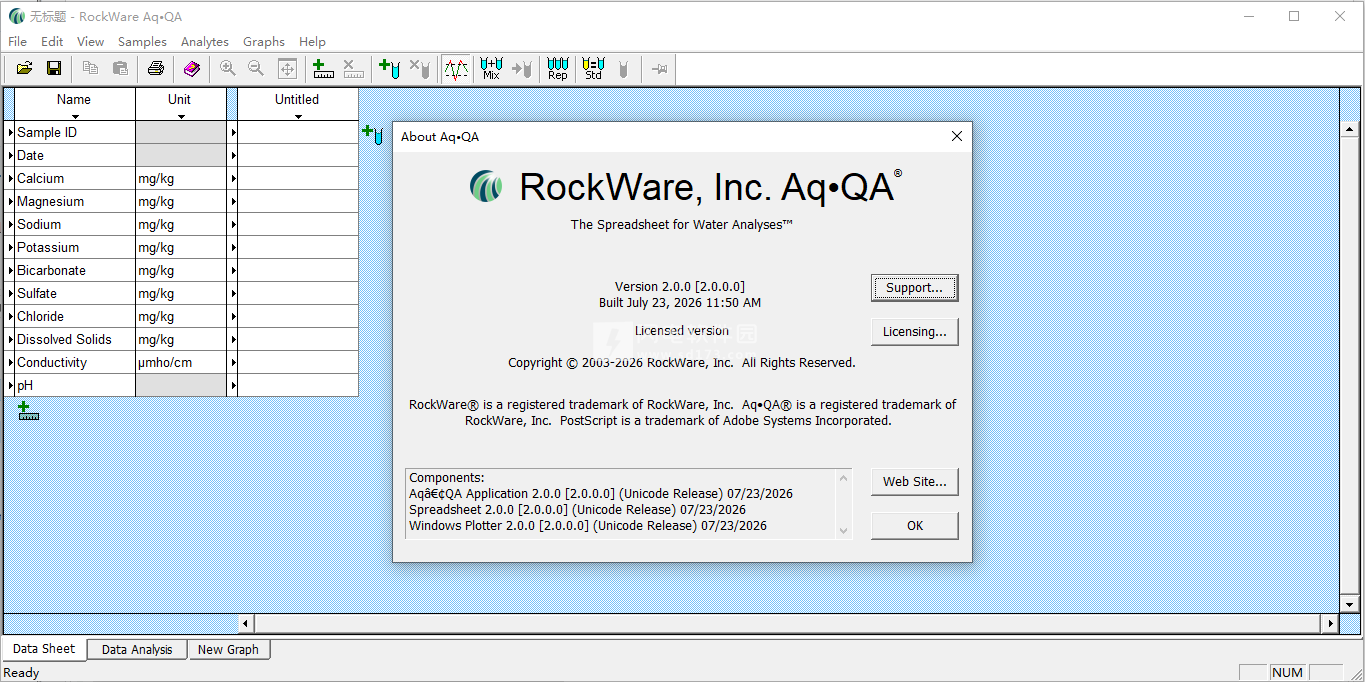Toggle the red-green graph line icon

pyautogui.click(x=456, y=68)
